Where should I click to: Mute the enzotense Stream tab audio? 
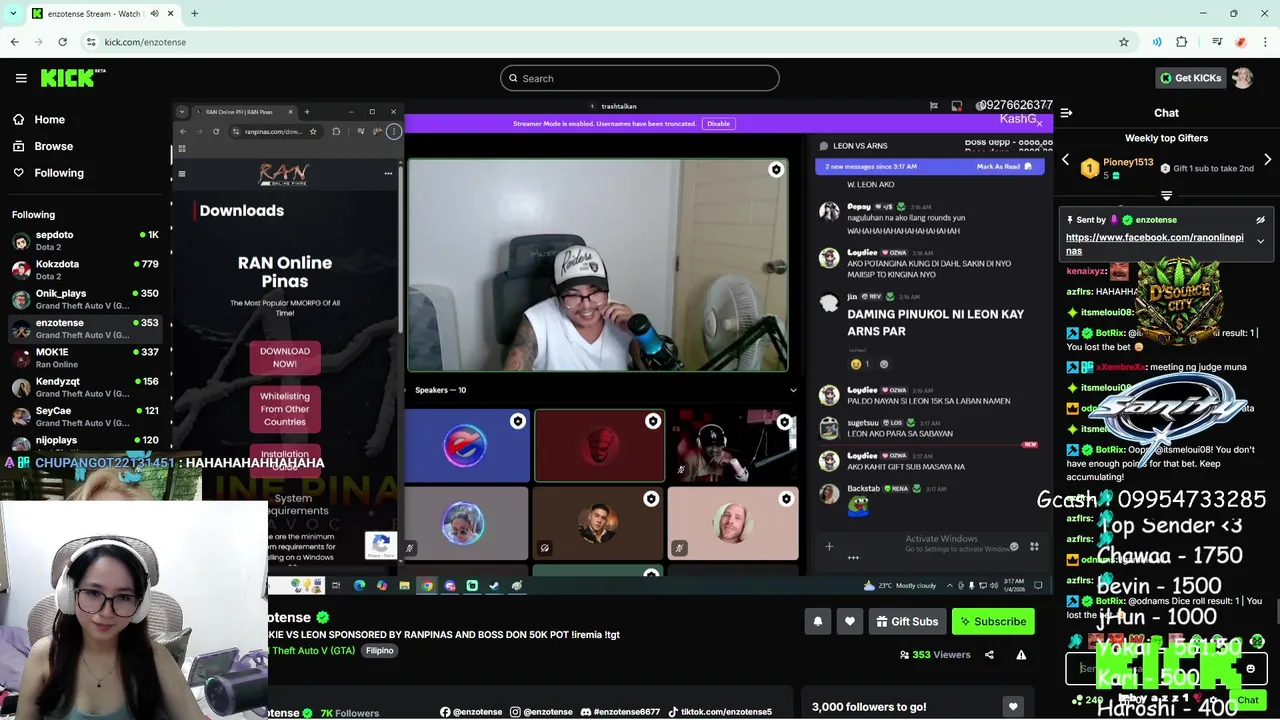tap(155, 14)
